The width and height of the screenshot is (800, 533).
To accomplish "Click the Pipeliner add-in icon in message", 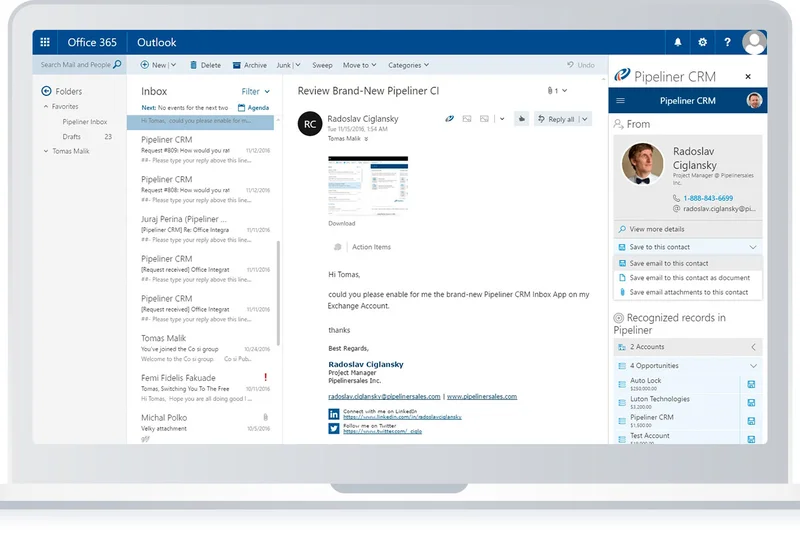I will pyautogui.click(x=449, y=119).
